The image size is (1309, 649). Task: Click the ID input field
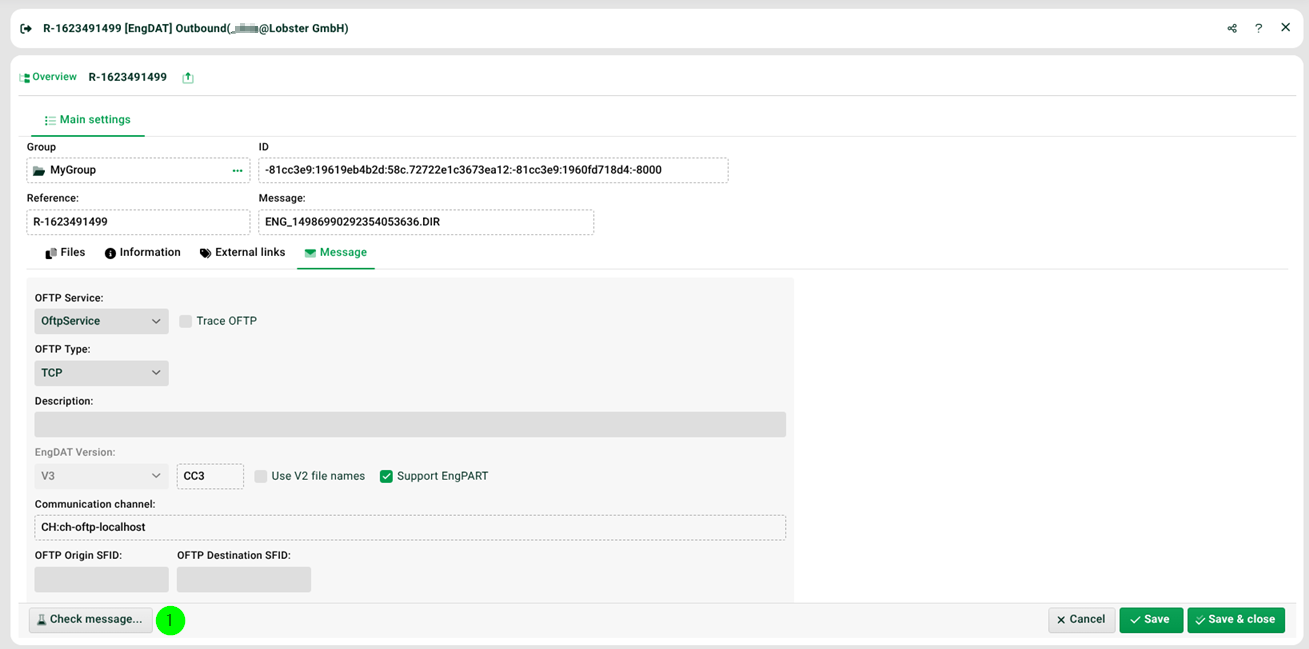493,170
